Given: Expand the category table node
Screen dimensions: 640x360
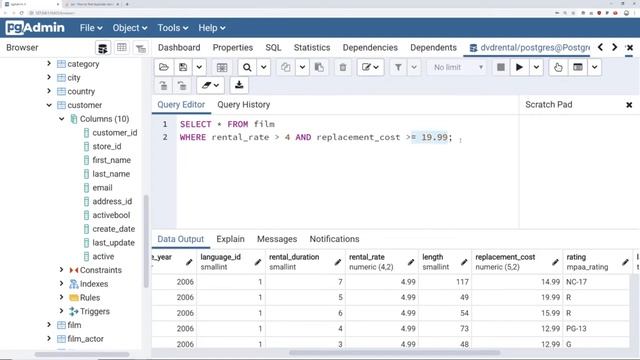Looking at the screenshot, I should [x=49, y=64].
